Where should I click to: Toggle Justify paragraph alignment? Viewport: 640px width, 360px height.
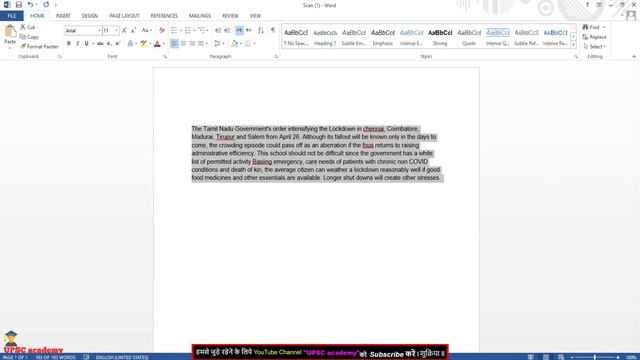point(201,43)
